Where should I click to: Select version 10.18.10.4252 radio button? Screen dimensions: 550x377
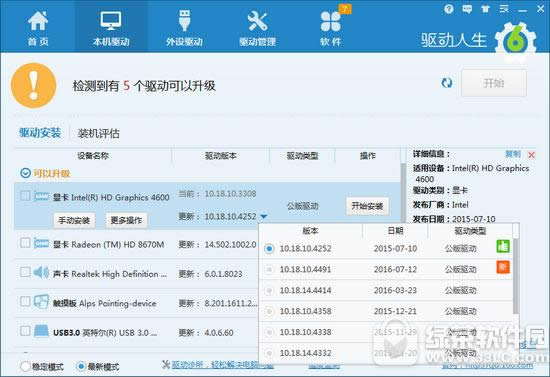point(269,249)
